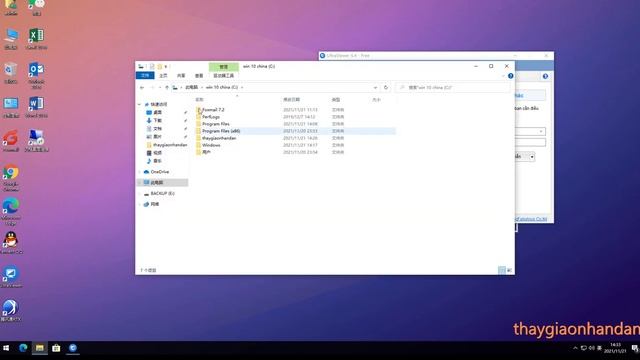Sort by the 修改日期 column header
The width and height of the screenshot is (640, 360).
[x=291, y=100]
